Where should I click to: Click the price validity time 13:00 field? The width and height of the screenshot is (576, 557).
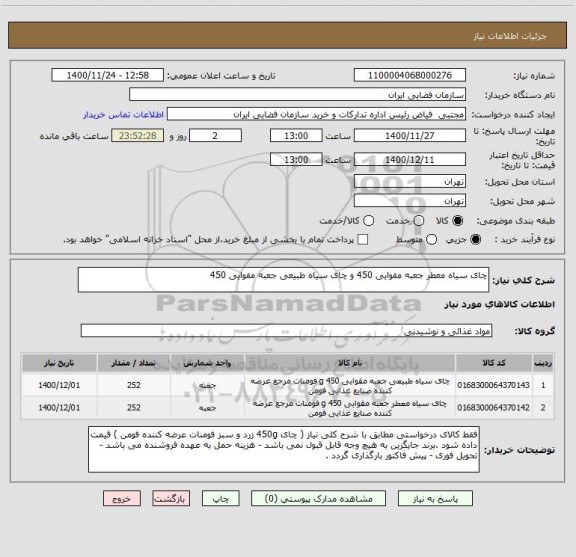click(x=296, y=159)
